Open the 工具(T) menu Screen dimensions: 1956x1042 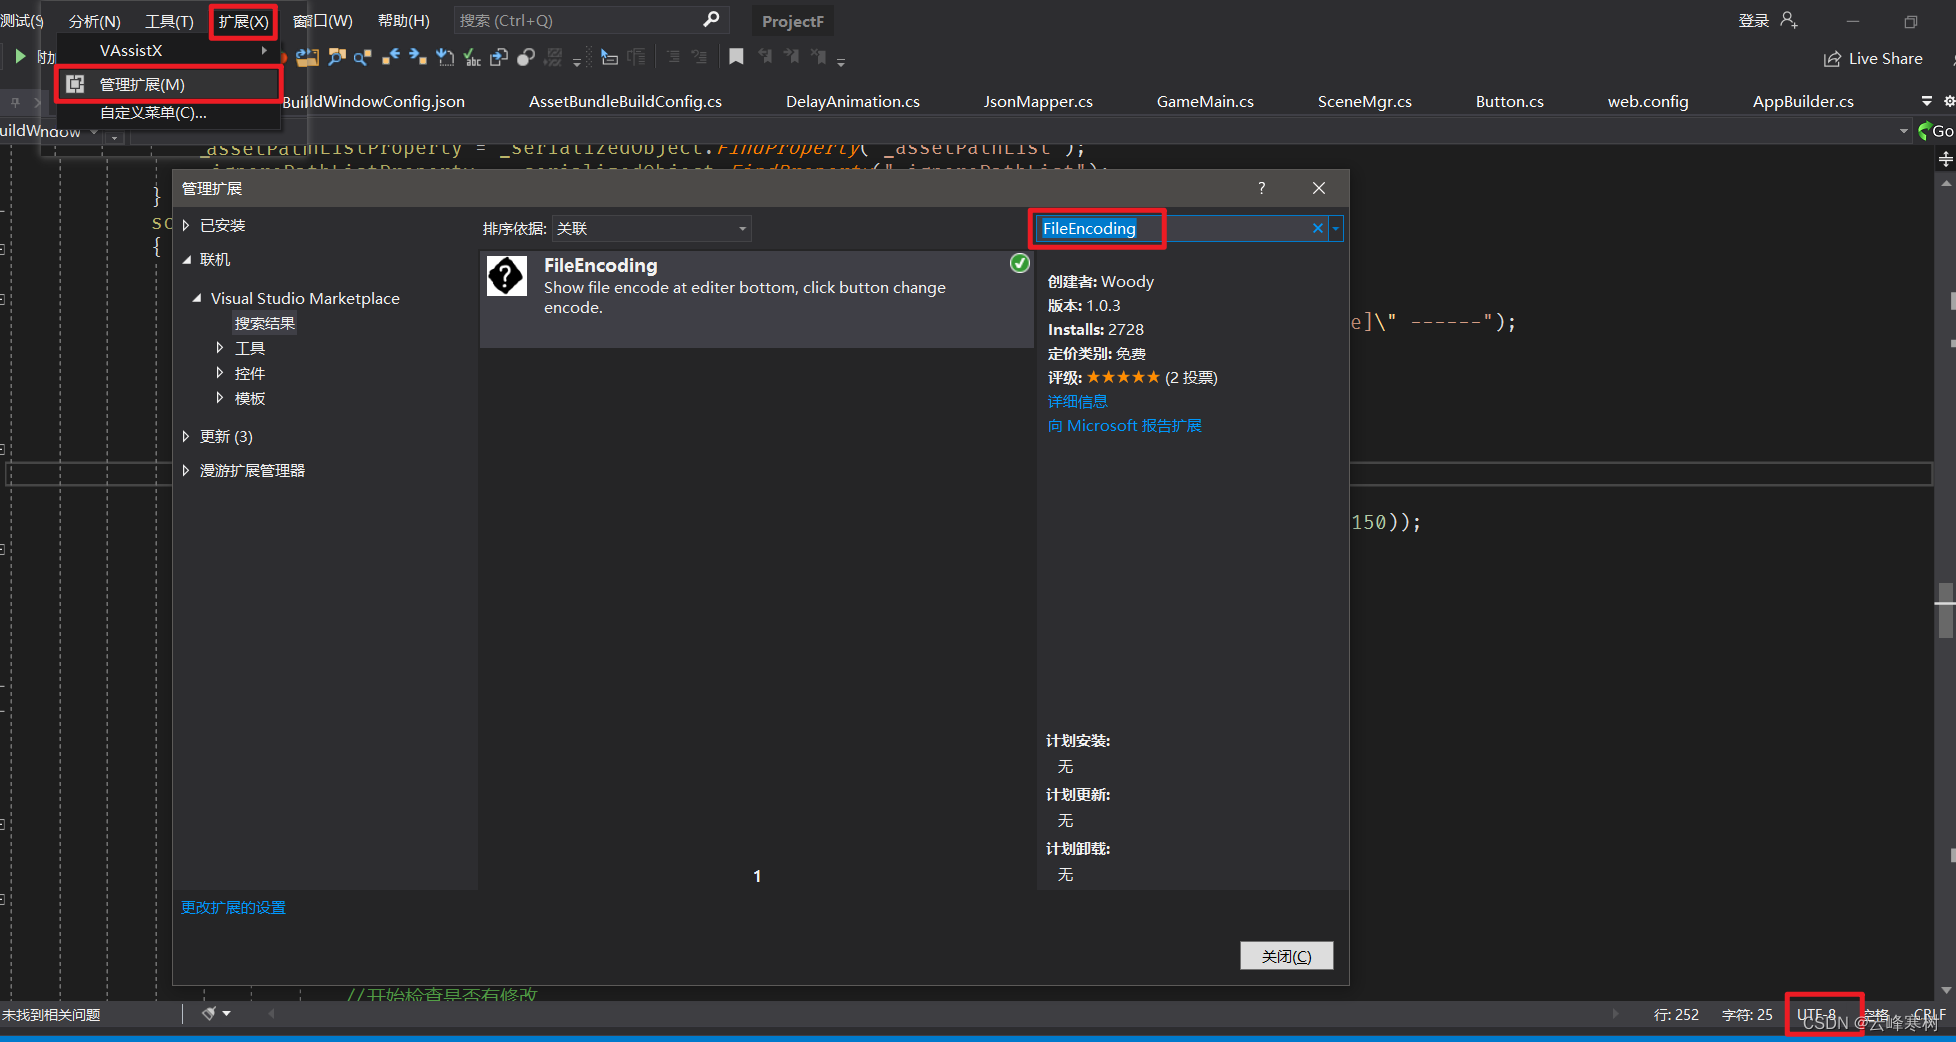tap(169, 21)
